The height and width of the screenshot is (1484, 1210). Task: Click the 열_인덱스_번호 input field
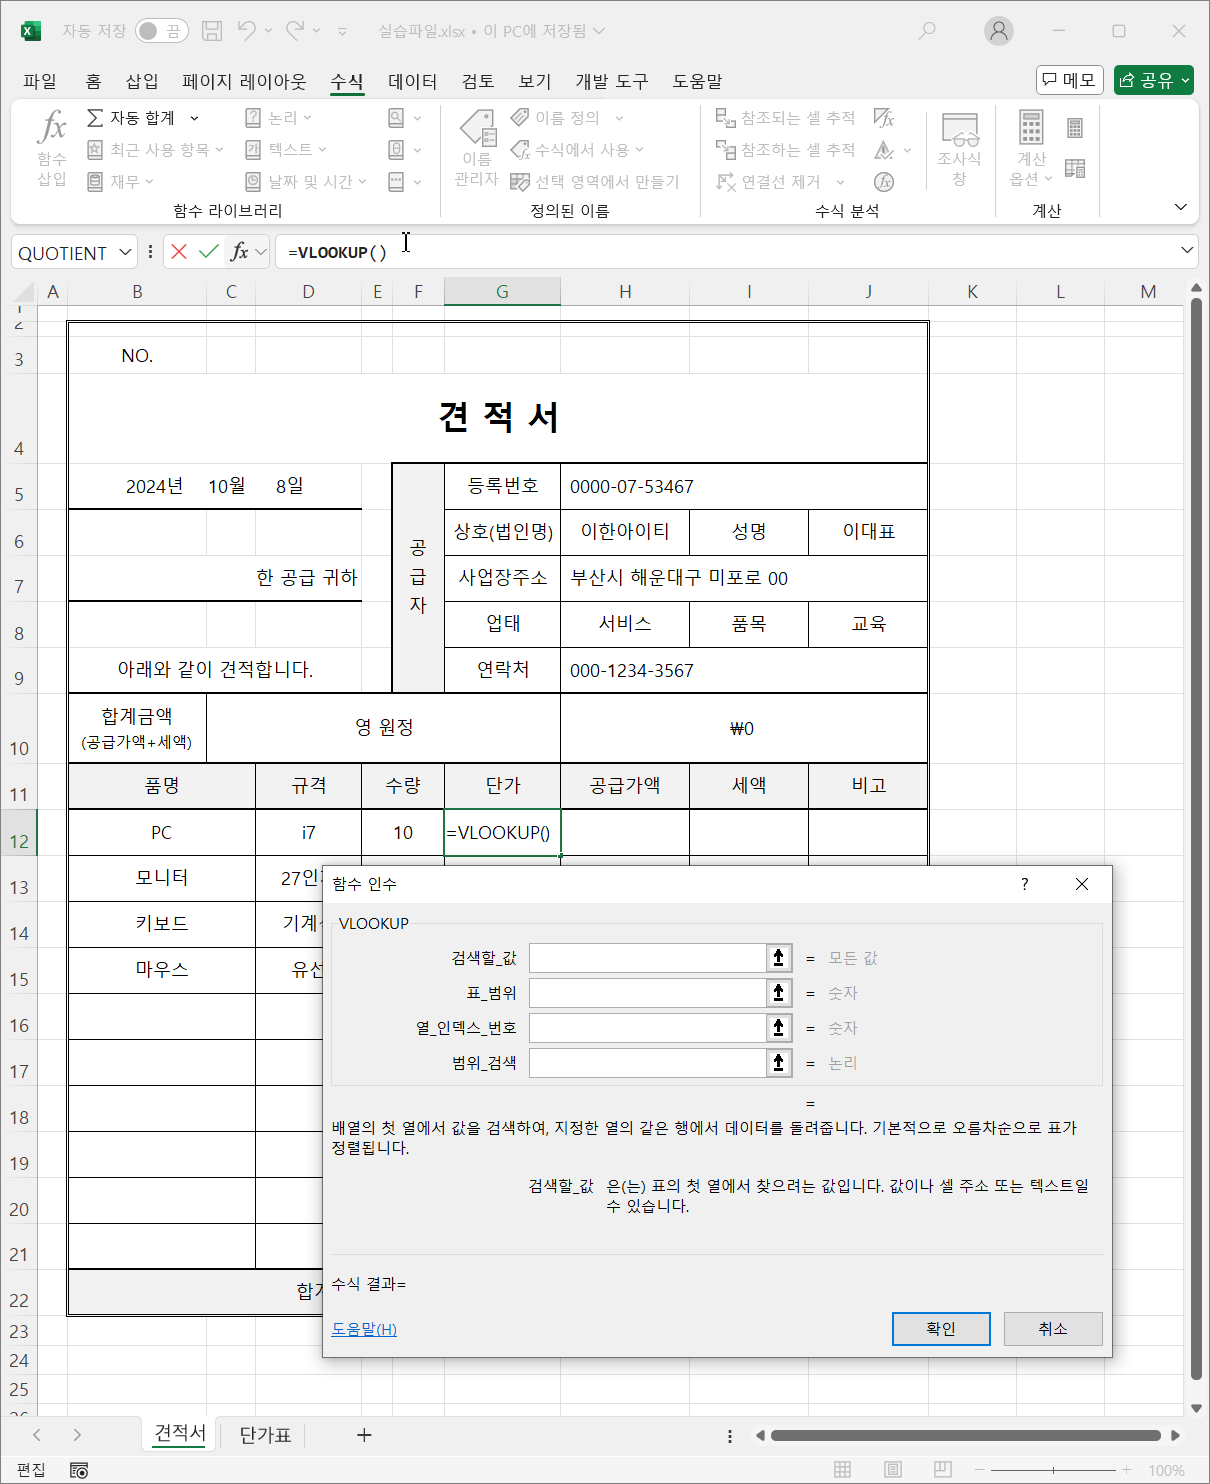[x=648, y=1028]
